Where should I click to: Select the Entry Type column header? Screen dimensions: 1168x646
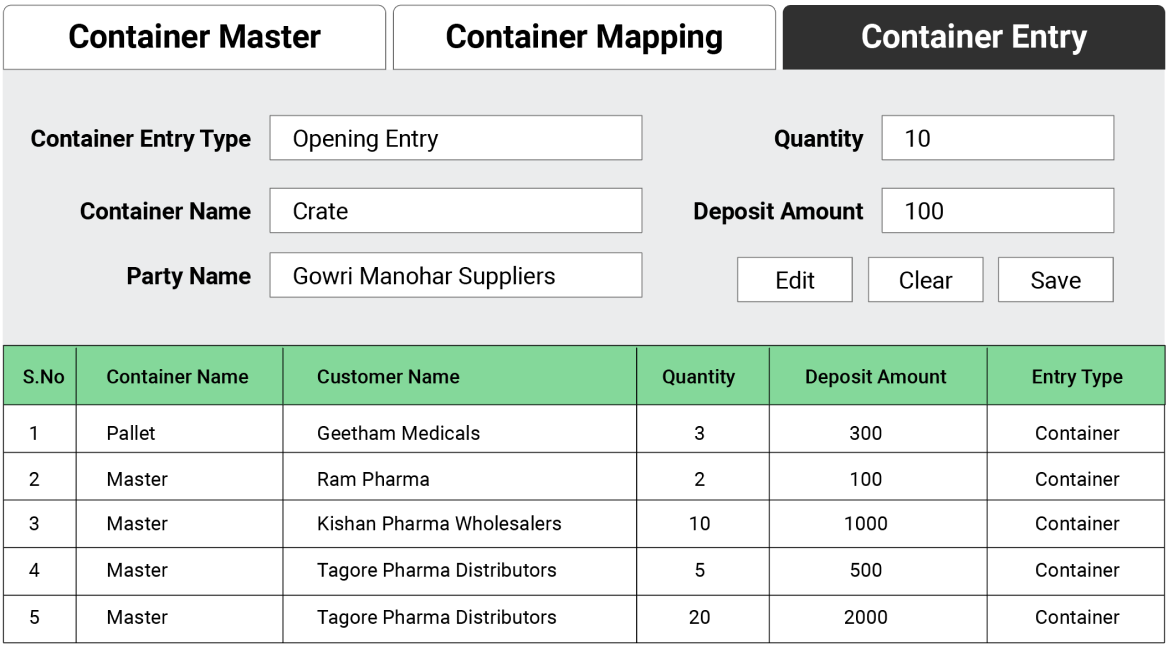(1076, 376)
